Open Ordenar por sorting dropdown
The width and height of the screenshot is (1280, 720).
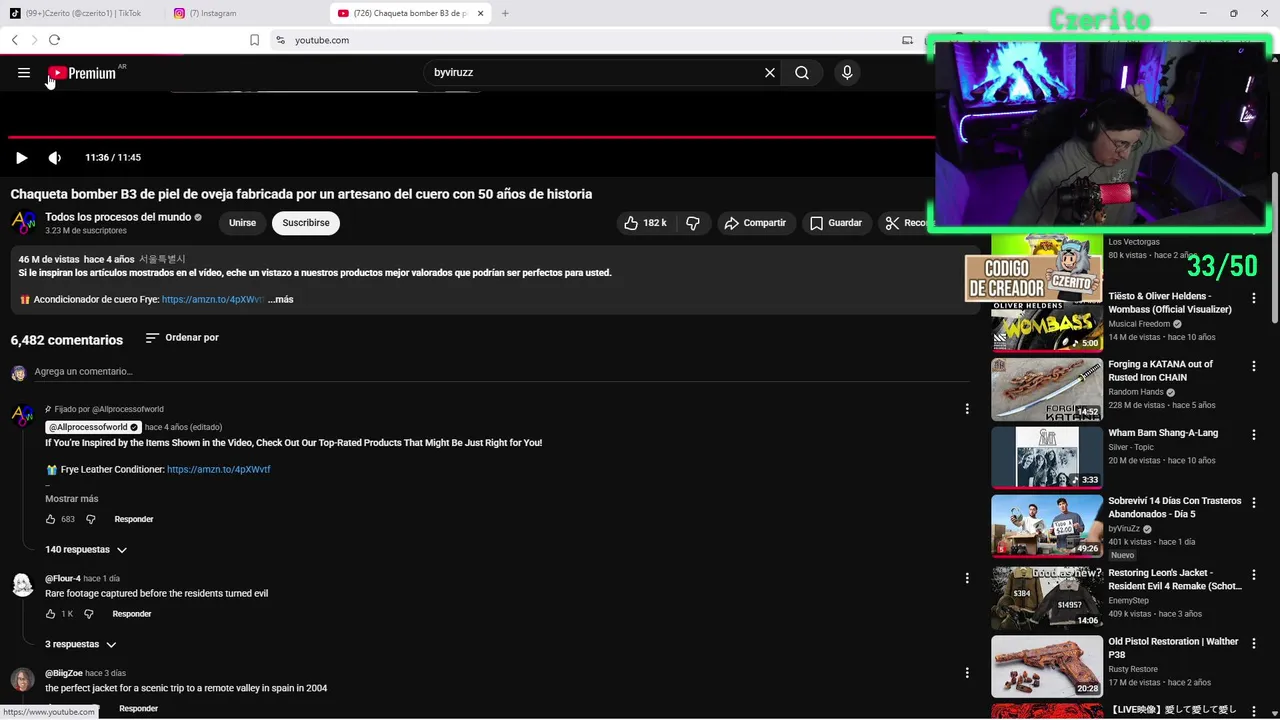pos(182,338)
